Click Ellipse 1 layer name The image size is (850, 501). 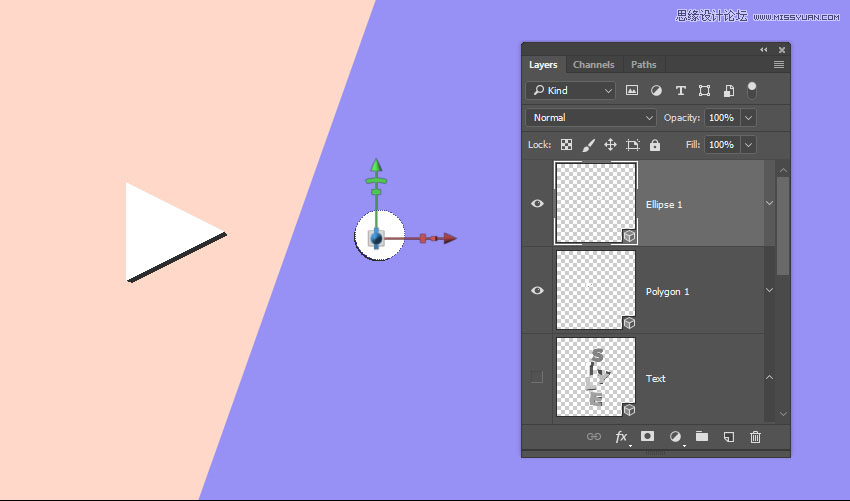[x=664, y=204]
